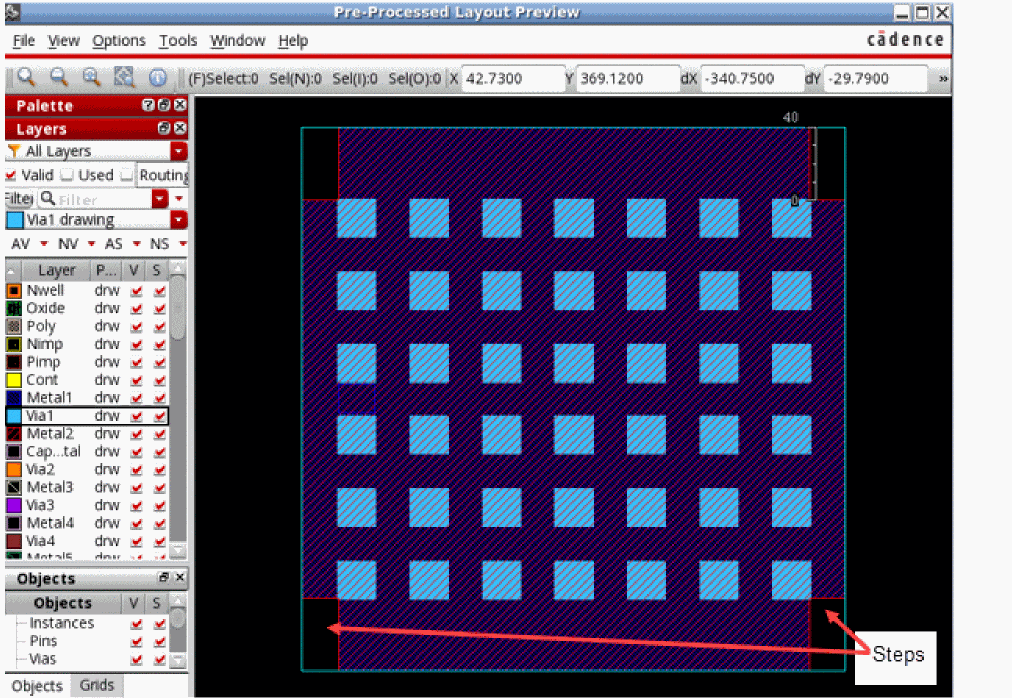Click the yellow Cont layer color swatch

tap(14, 380)
